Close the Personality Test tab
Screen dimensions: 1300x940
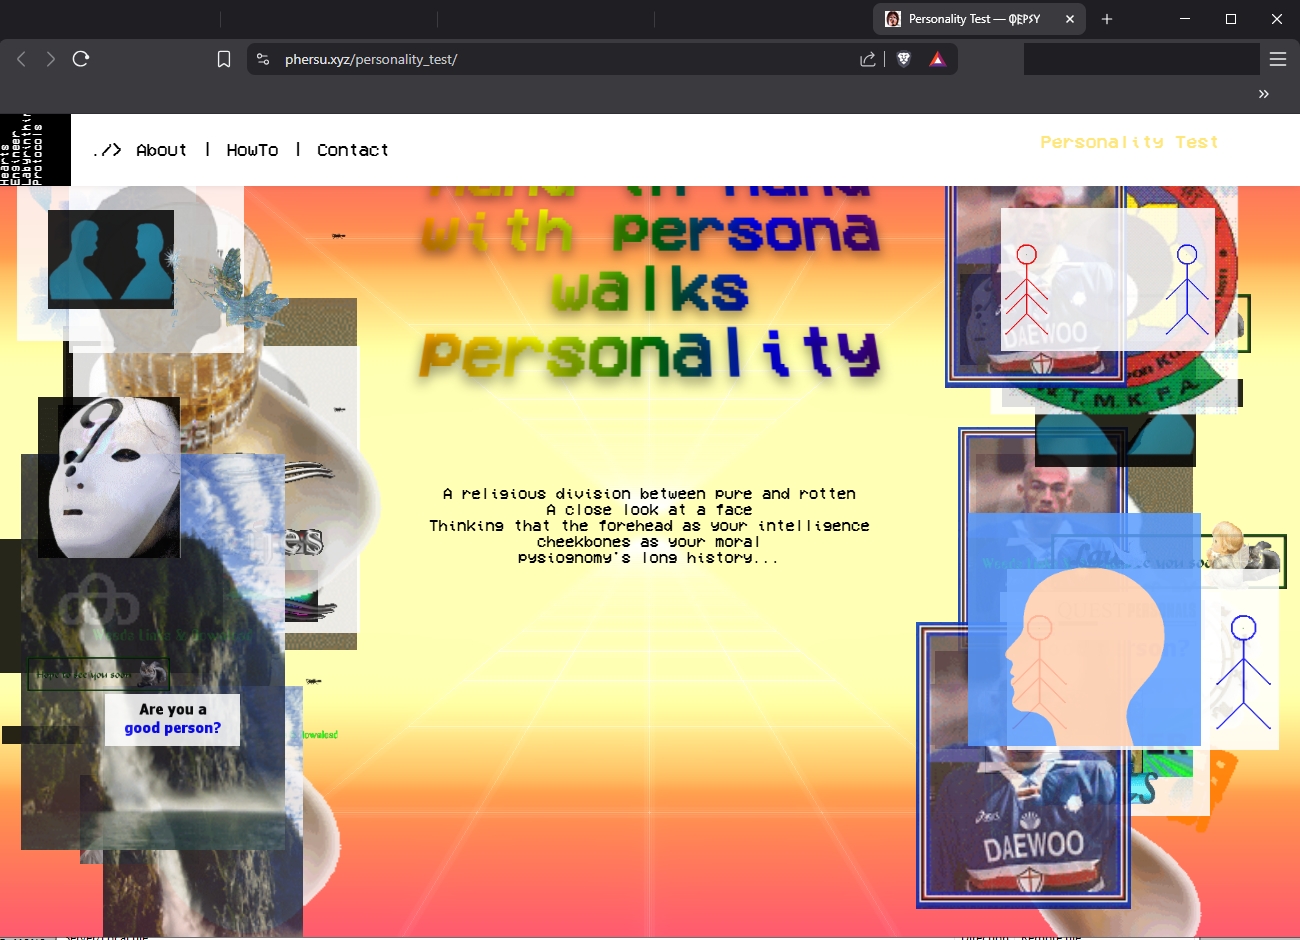tap(1070, 19)
